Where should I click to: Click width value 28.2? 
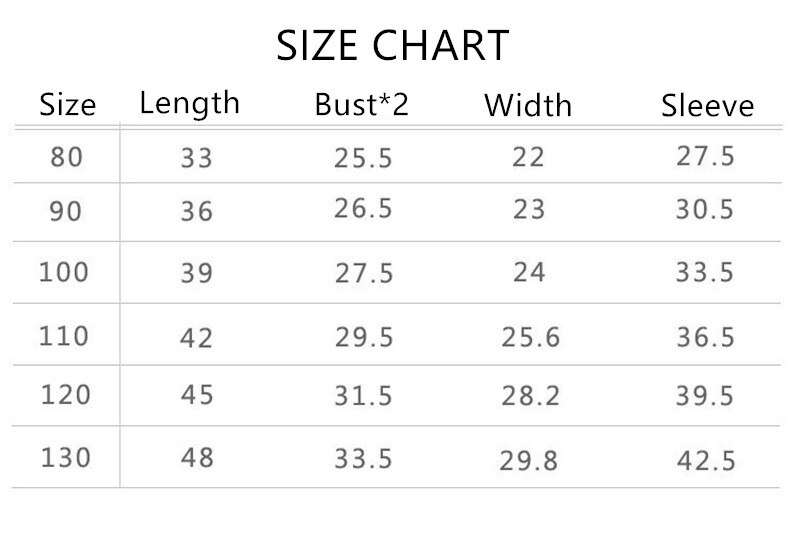point(531,396)
